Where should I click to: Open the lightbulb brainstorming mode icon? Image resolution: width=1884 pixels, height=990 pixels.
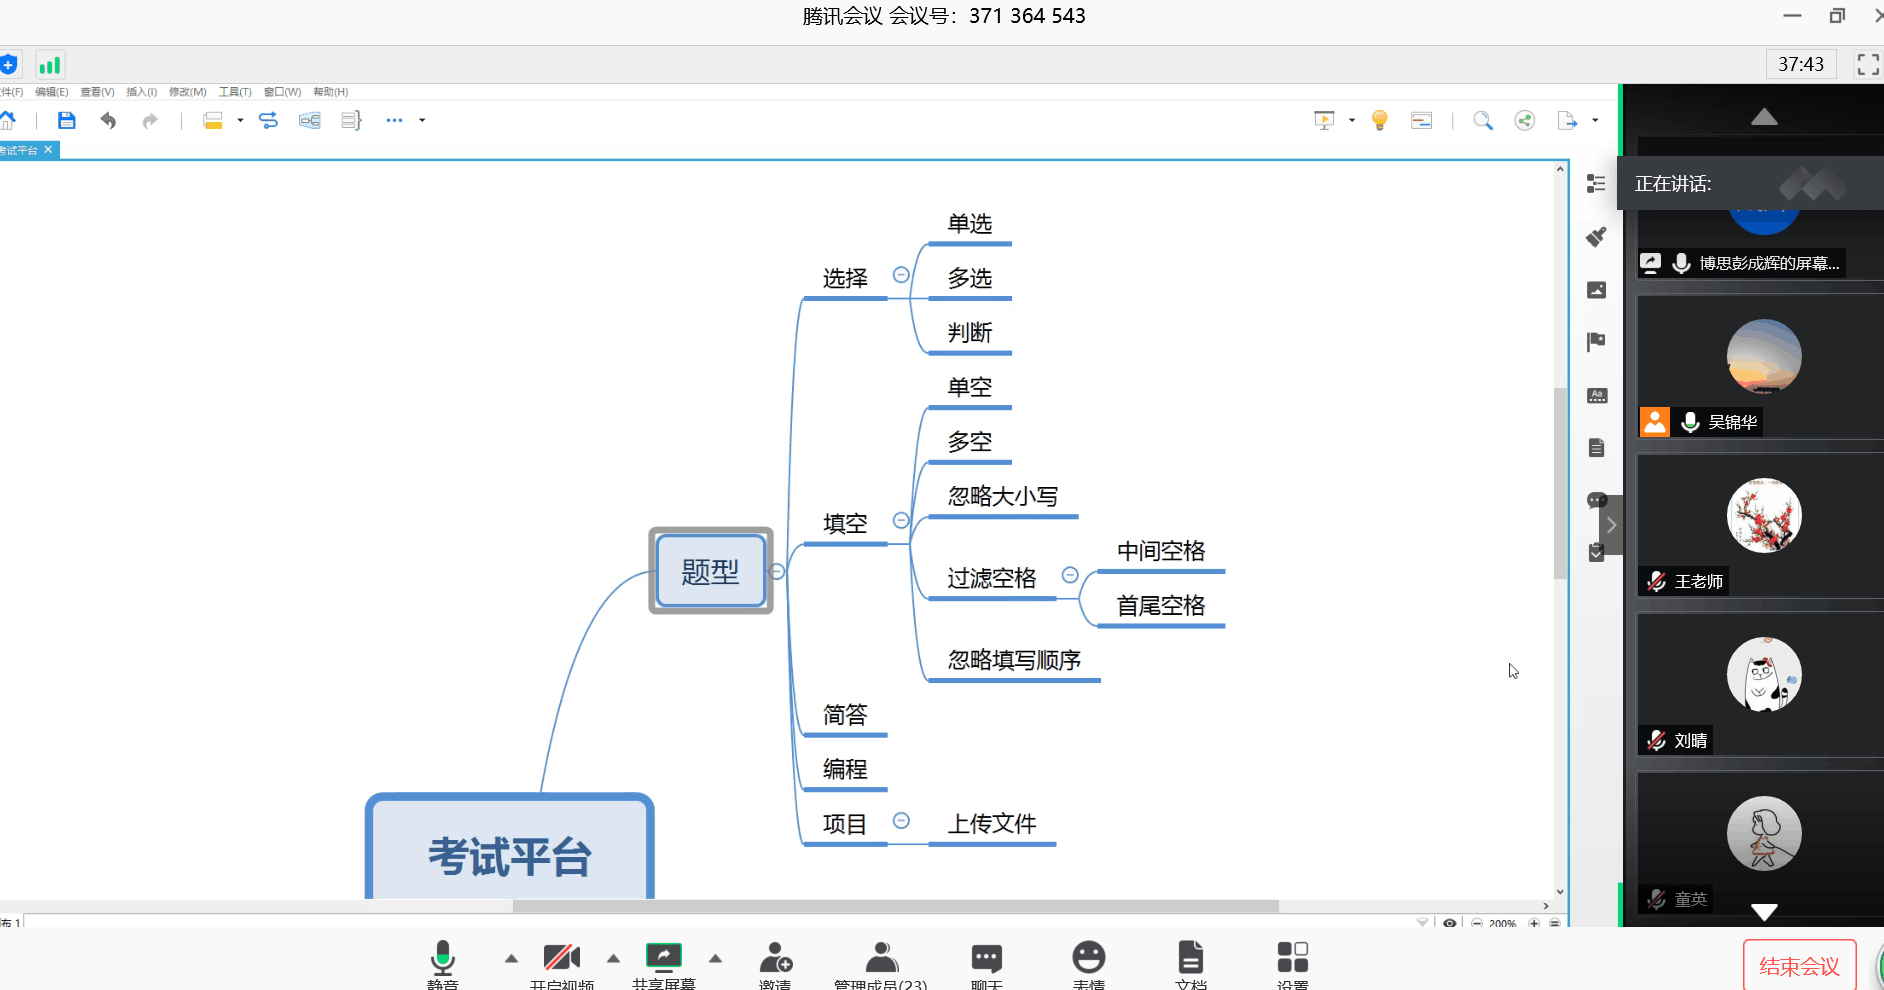click(x=1380, y=121)
